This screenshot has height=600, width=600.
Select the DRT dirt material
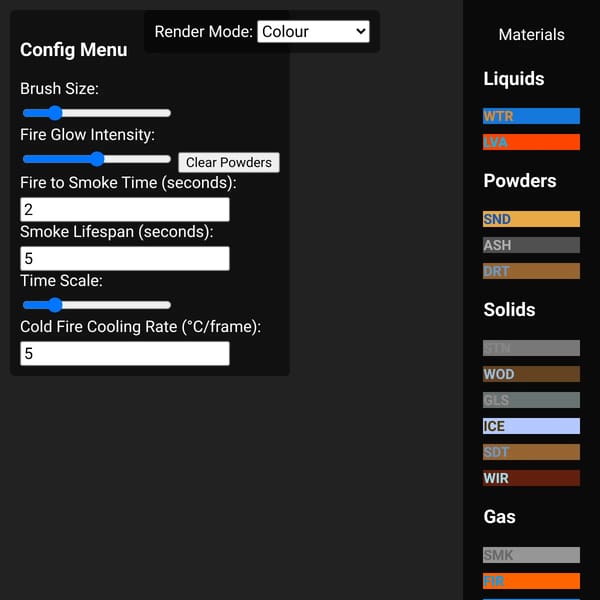pos(531,271)
